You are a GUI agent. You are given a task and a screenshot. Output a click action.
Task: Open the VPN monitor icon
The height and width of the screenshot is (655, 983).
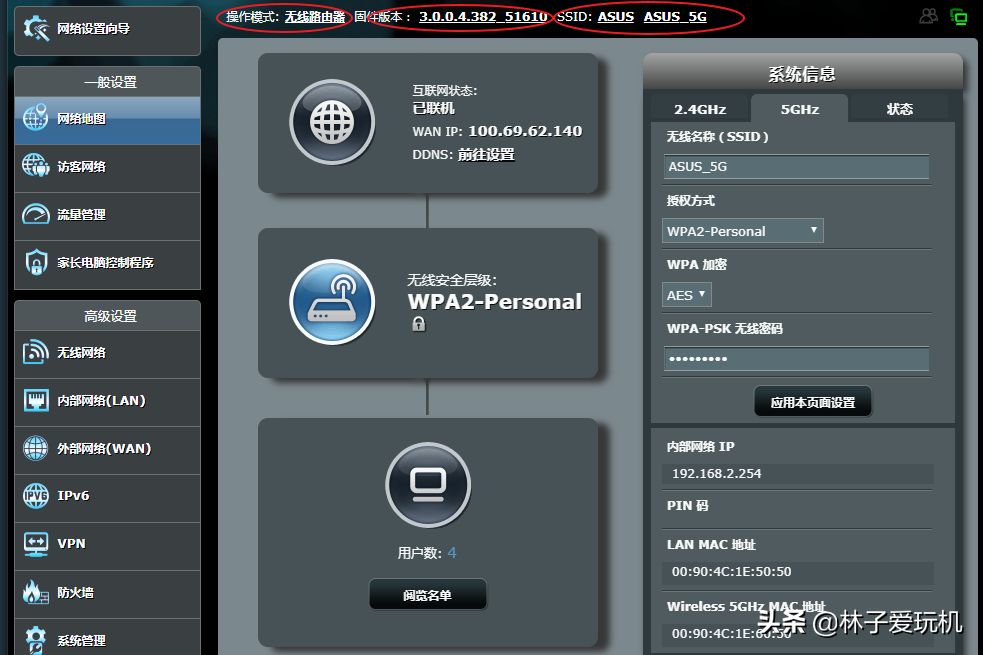(x=36, y=543)
